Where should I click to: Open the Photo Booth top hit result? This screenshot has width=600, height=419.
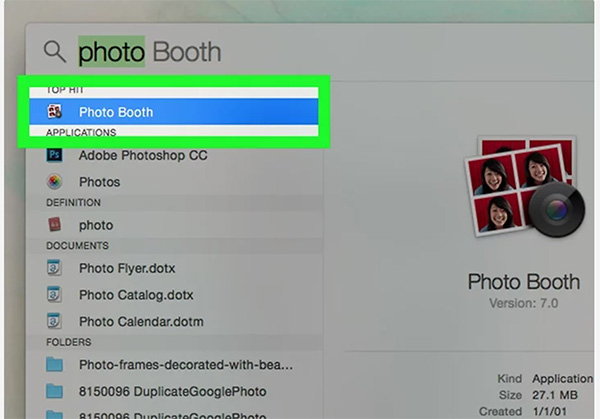tap(174, 112)
